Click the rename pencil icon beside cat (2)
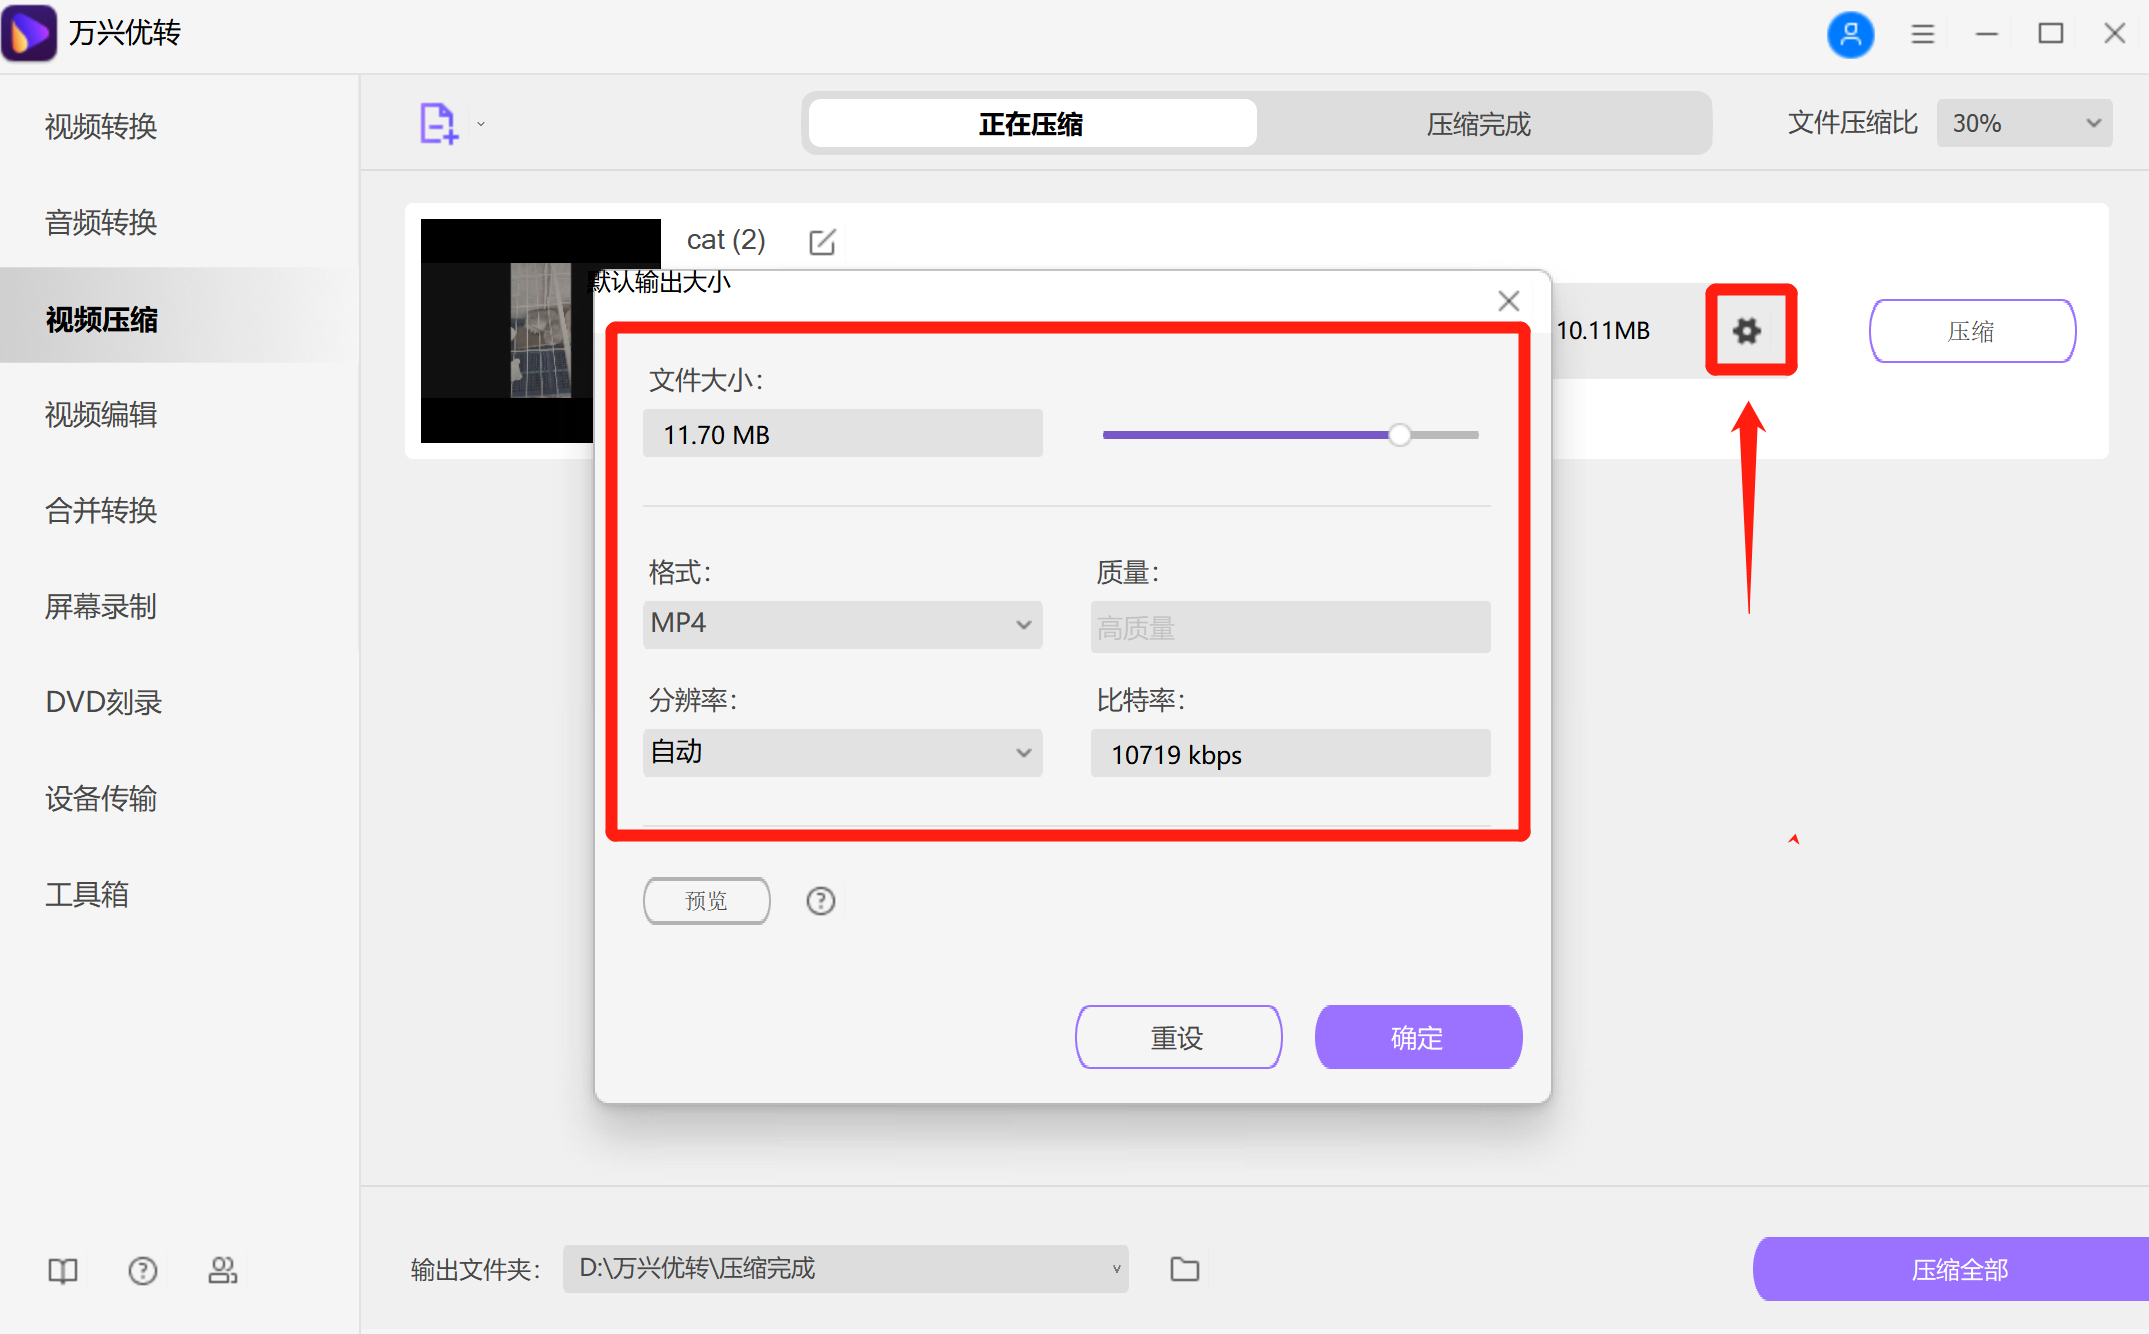The height and width of the screenshot is (1334, 2149). click(822, 241)
